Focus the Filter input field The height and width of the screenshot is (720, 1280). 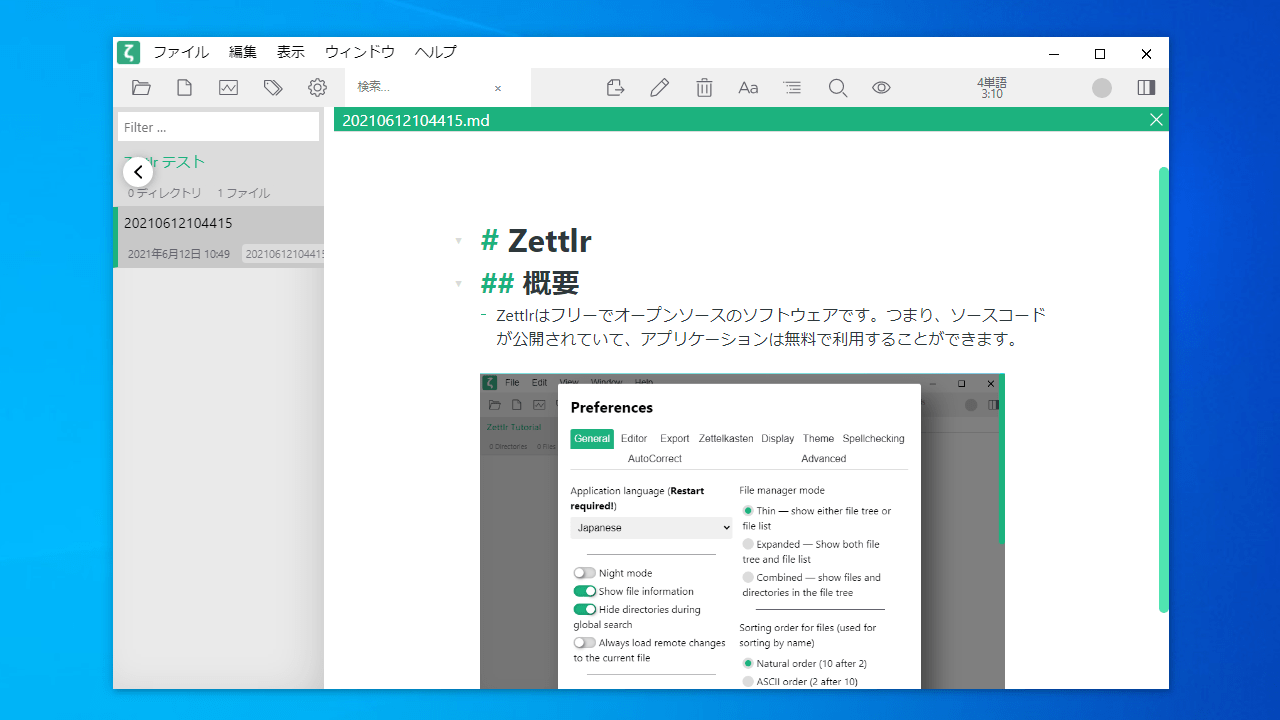tap(218, 127)
